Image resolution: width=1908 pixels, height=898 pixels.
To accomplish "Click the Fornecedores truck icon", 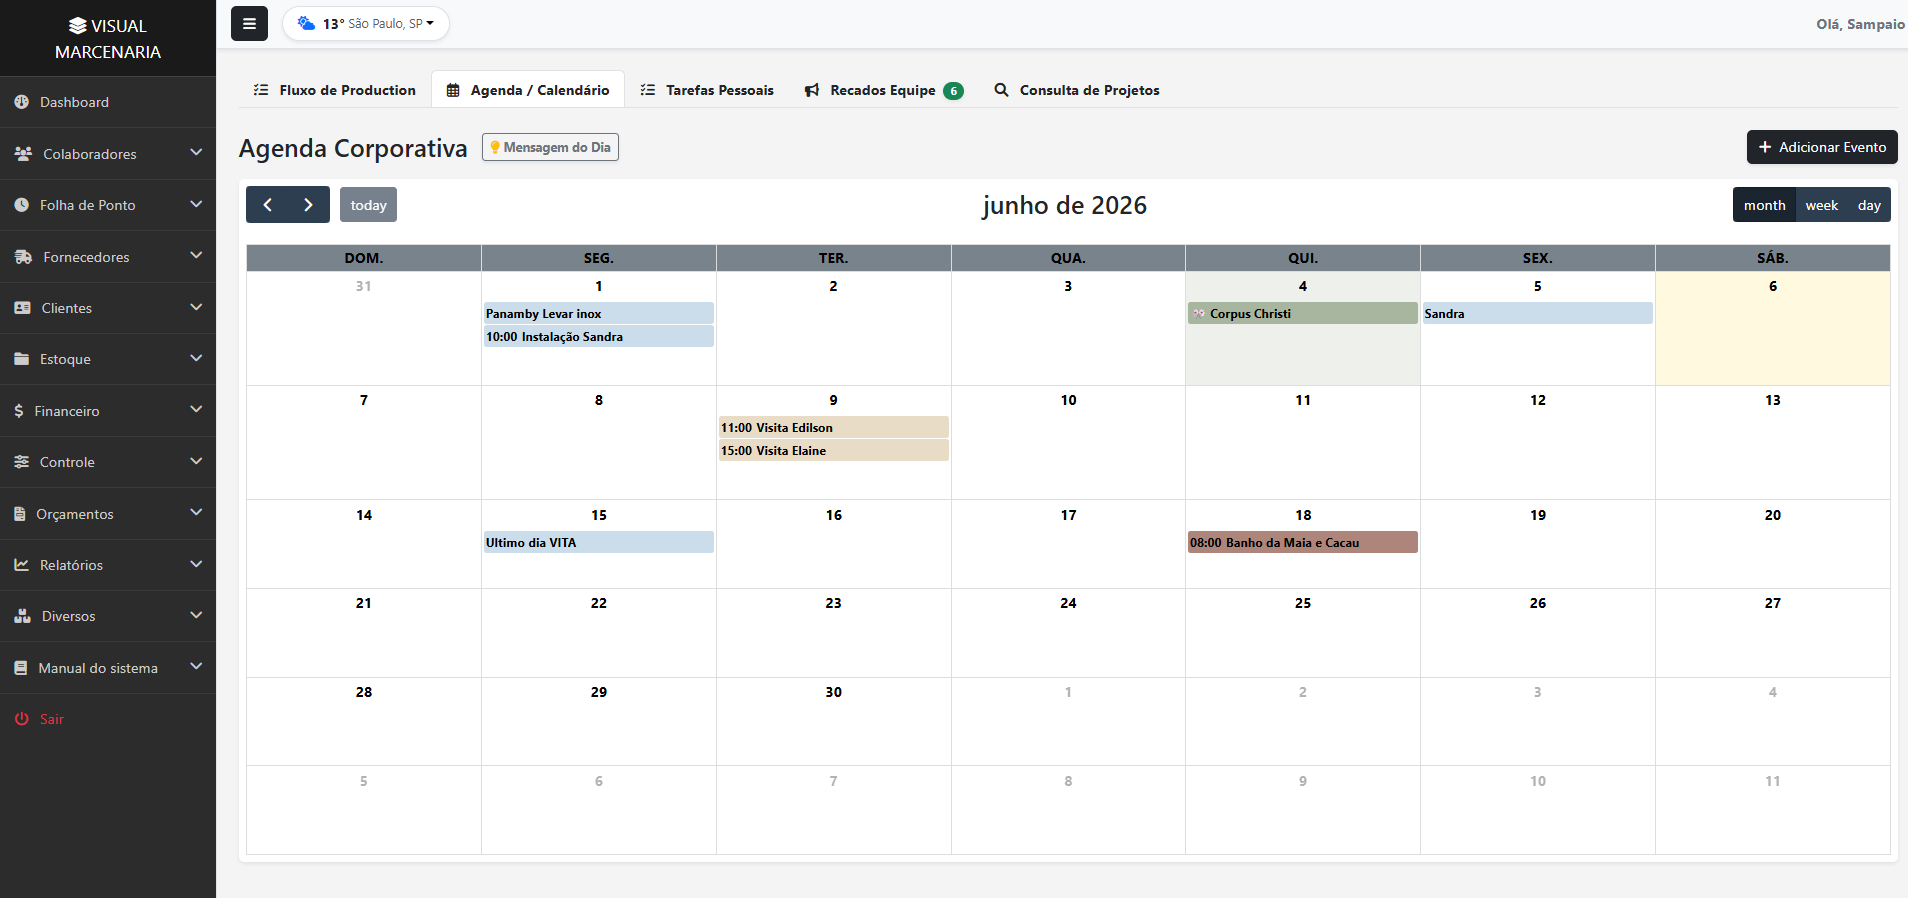I will (x=23, y=257).
